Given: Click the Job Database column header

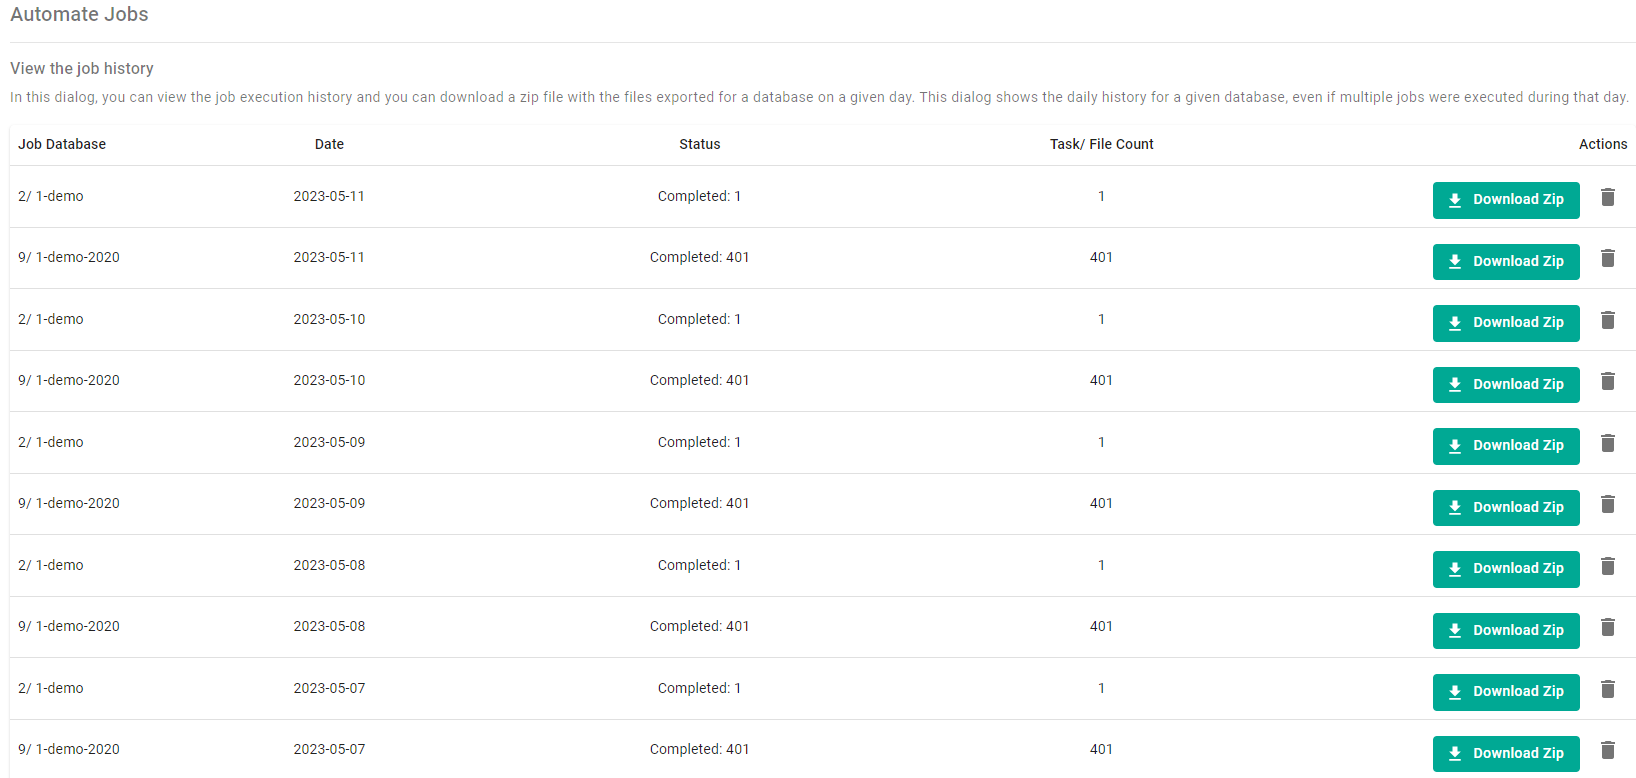Looking at the screenshot, I should (x=62, y=144).
